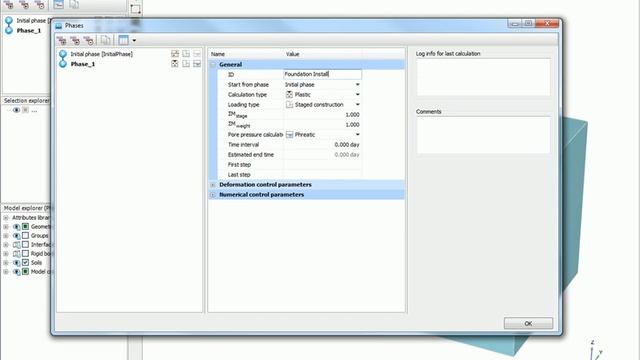Open the Start from phase dropdown
This screenshot has width=640, height=360.
[x=358, y=84]
